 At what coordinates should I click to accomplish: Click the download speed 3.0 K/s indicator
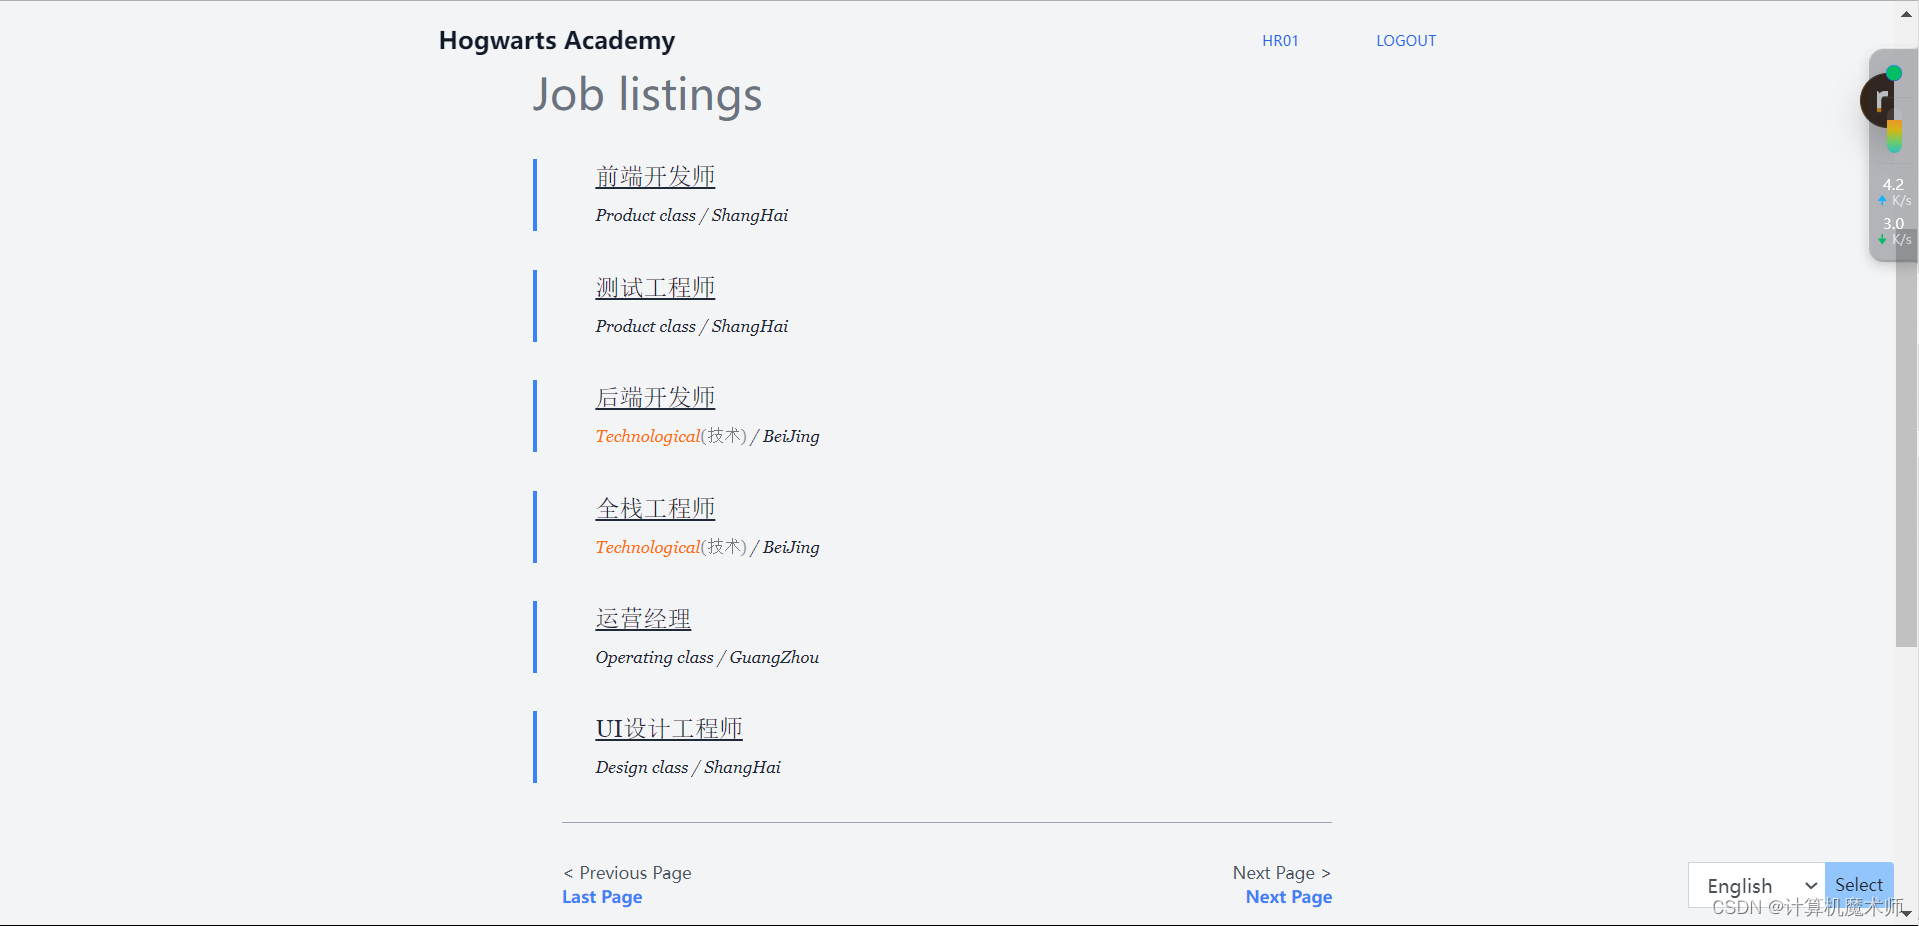point(1895,231)
